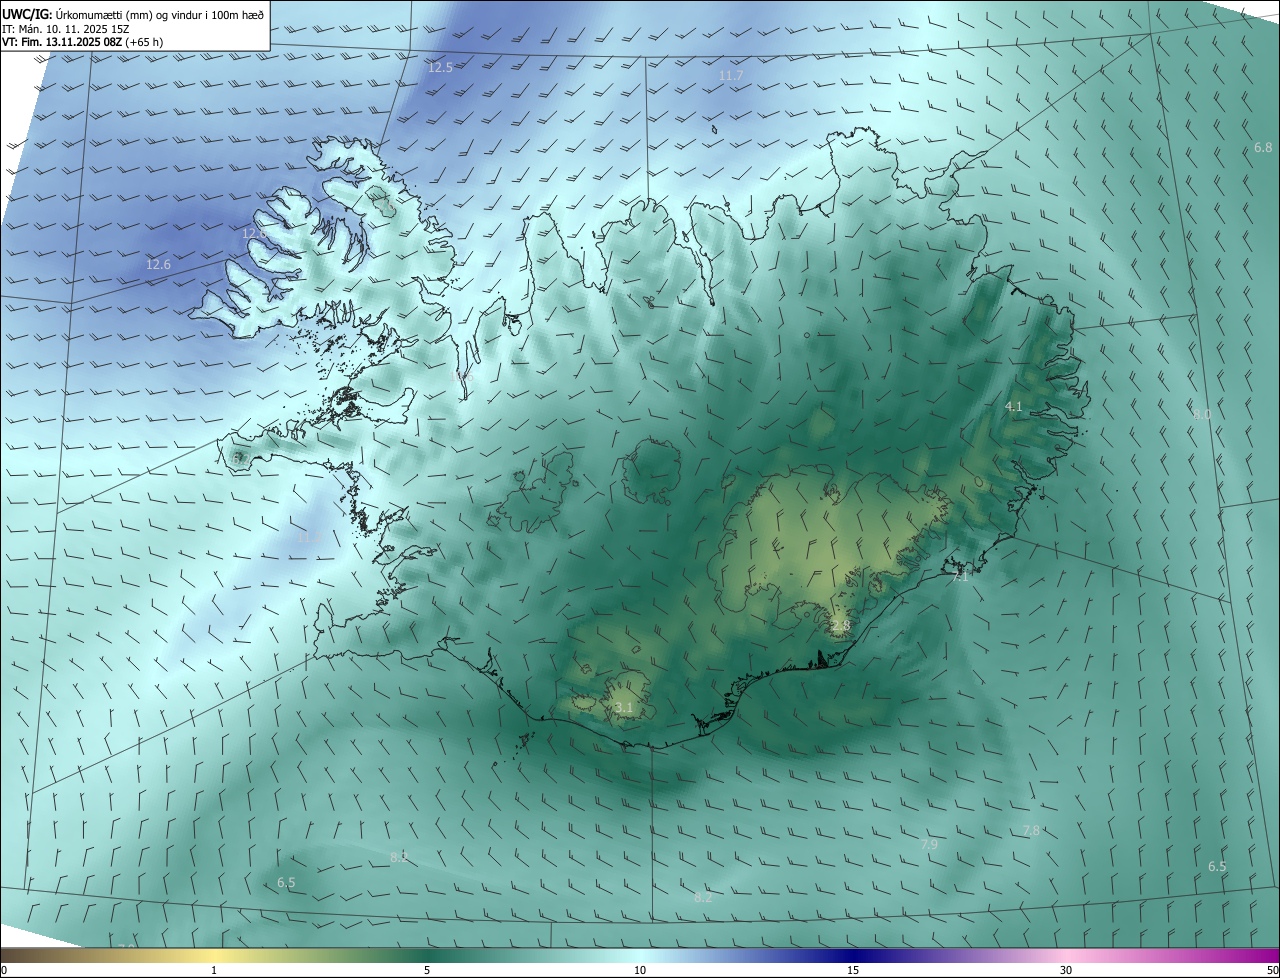Click the colorbar tick label 10
The height and width of the screenshot is (978, 1280).
click(640, 971)
